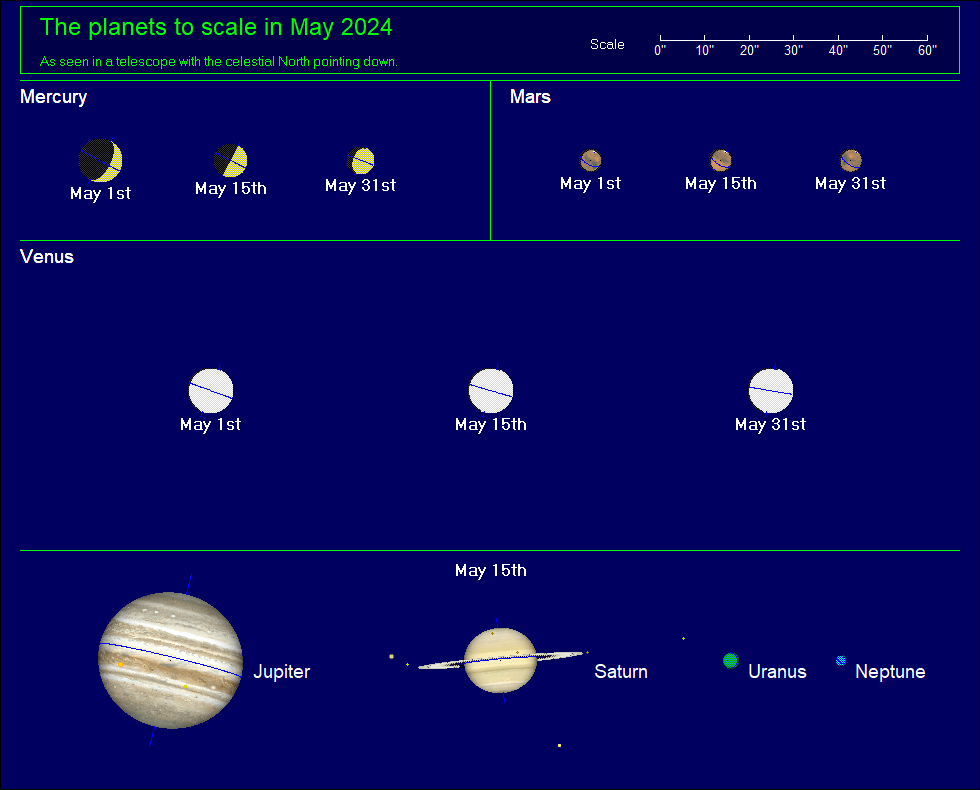This screenshot has width=980, height=790.
Task: Click the 'May 31st' label under Venus
Action: 771,424
